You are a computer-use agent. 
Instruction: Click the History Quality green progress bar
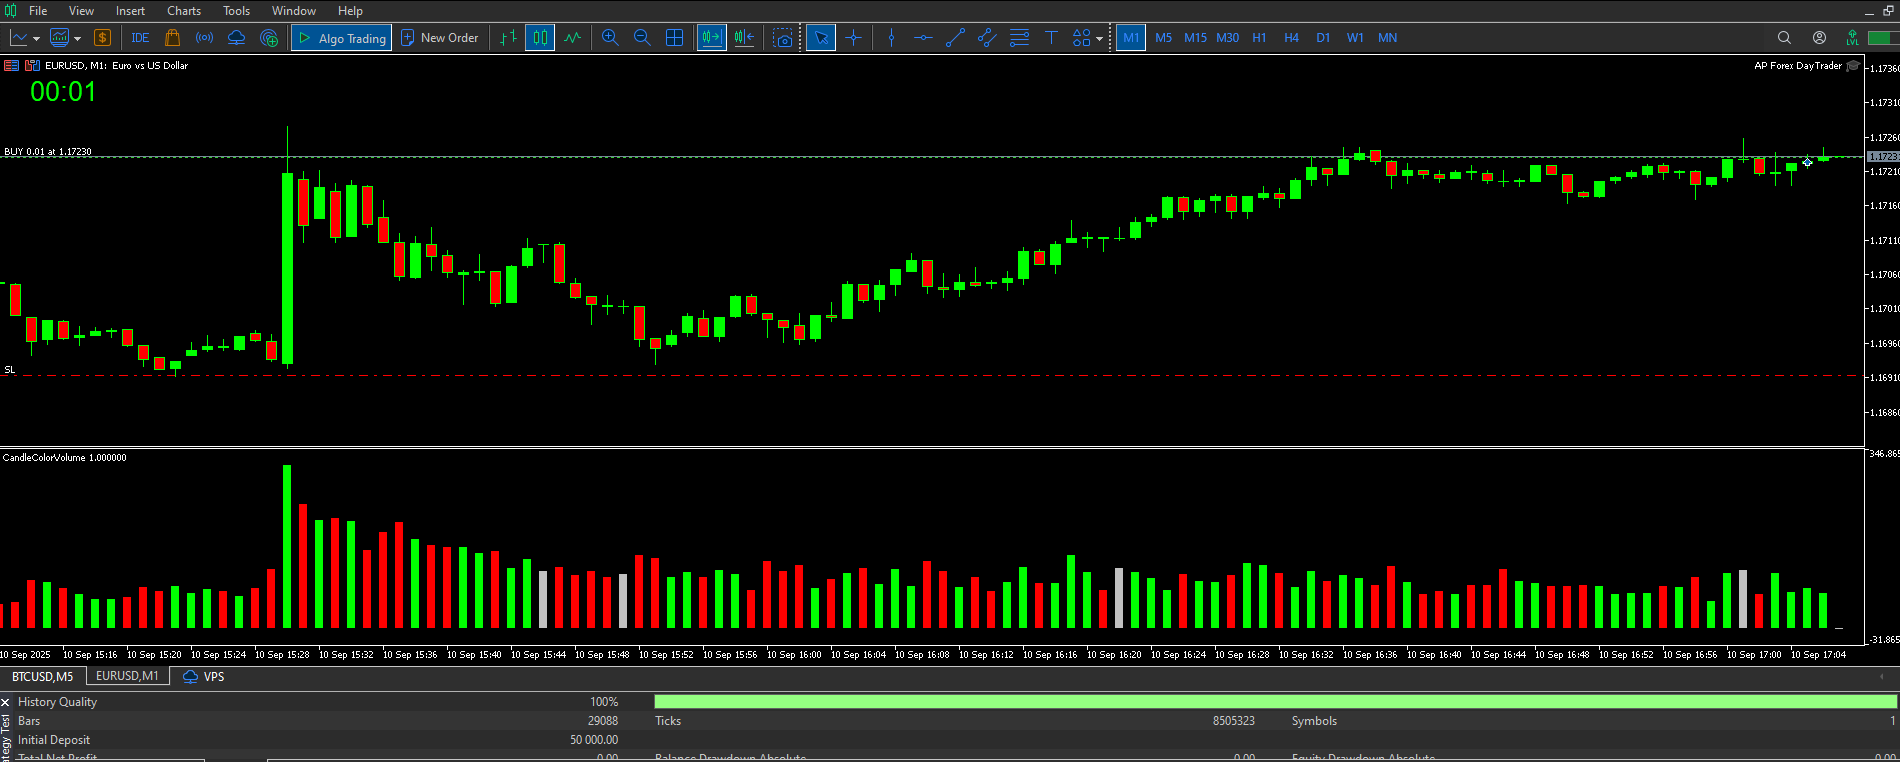point(1275,702)
